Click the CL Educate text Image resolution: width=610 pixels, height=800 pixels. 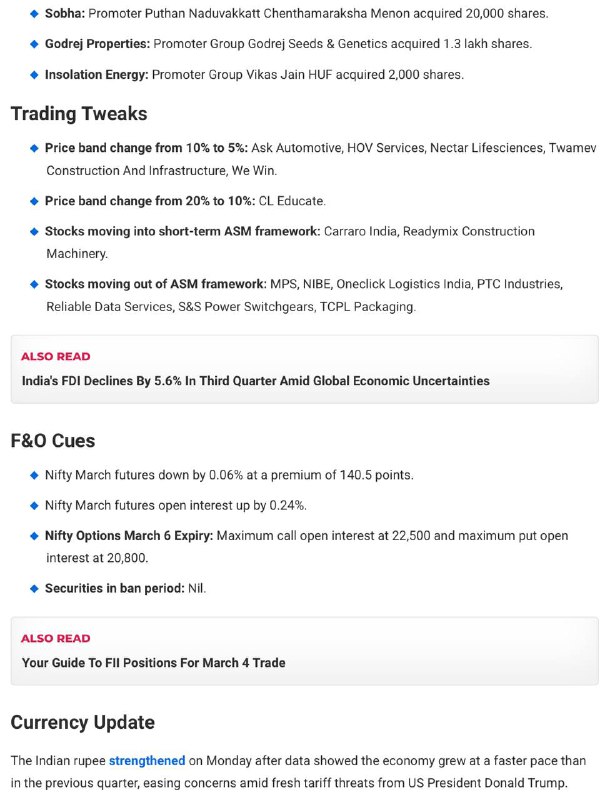[292, 201]
